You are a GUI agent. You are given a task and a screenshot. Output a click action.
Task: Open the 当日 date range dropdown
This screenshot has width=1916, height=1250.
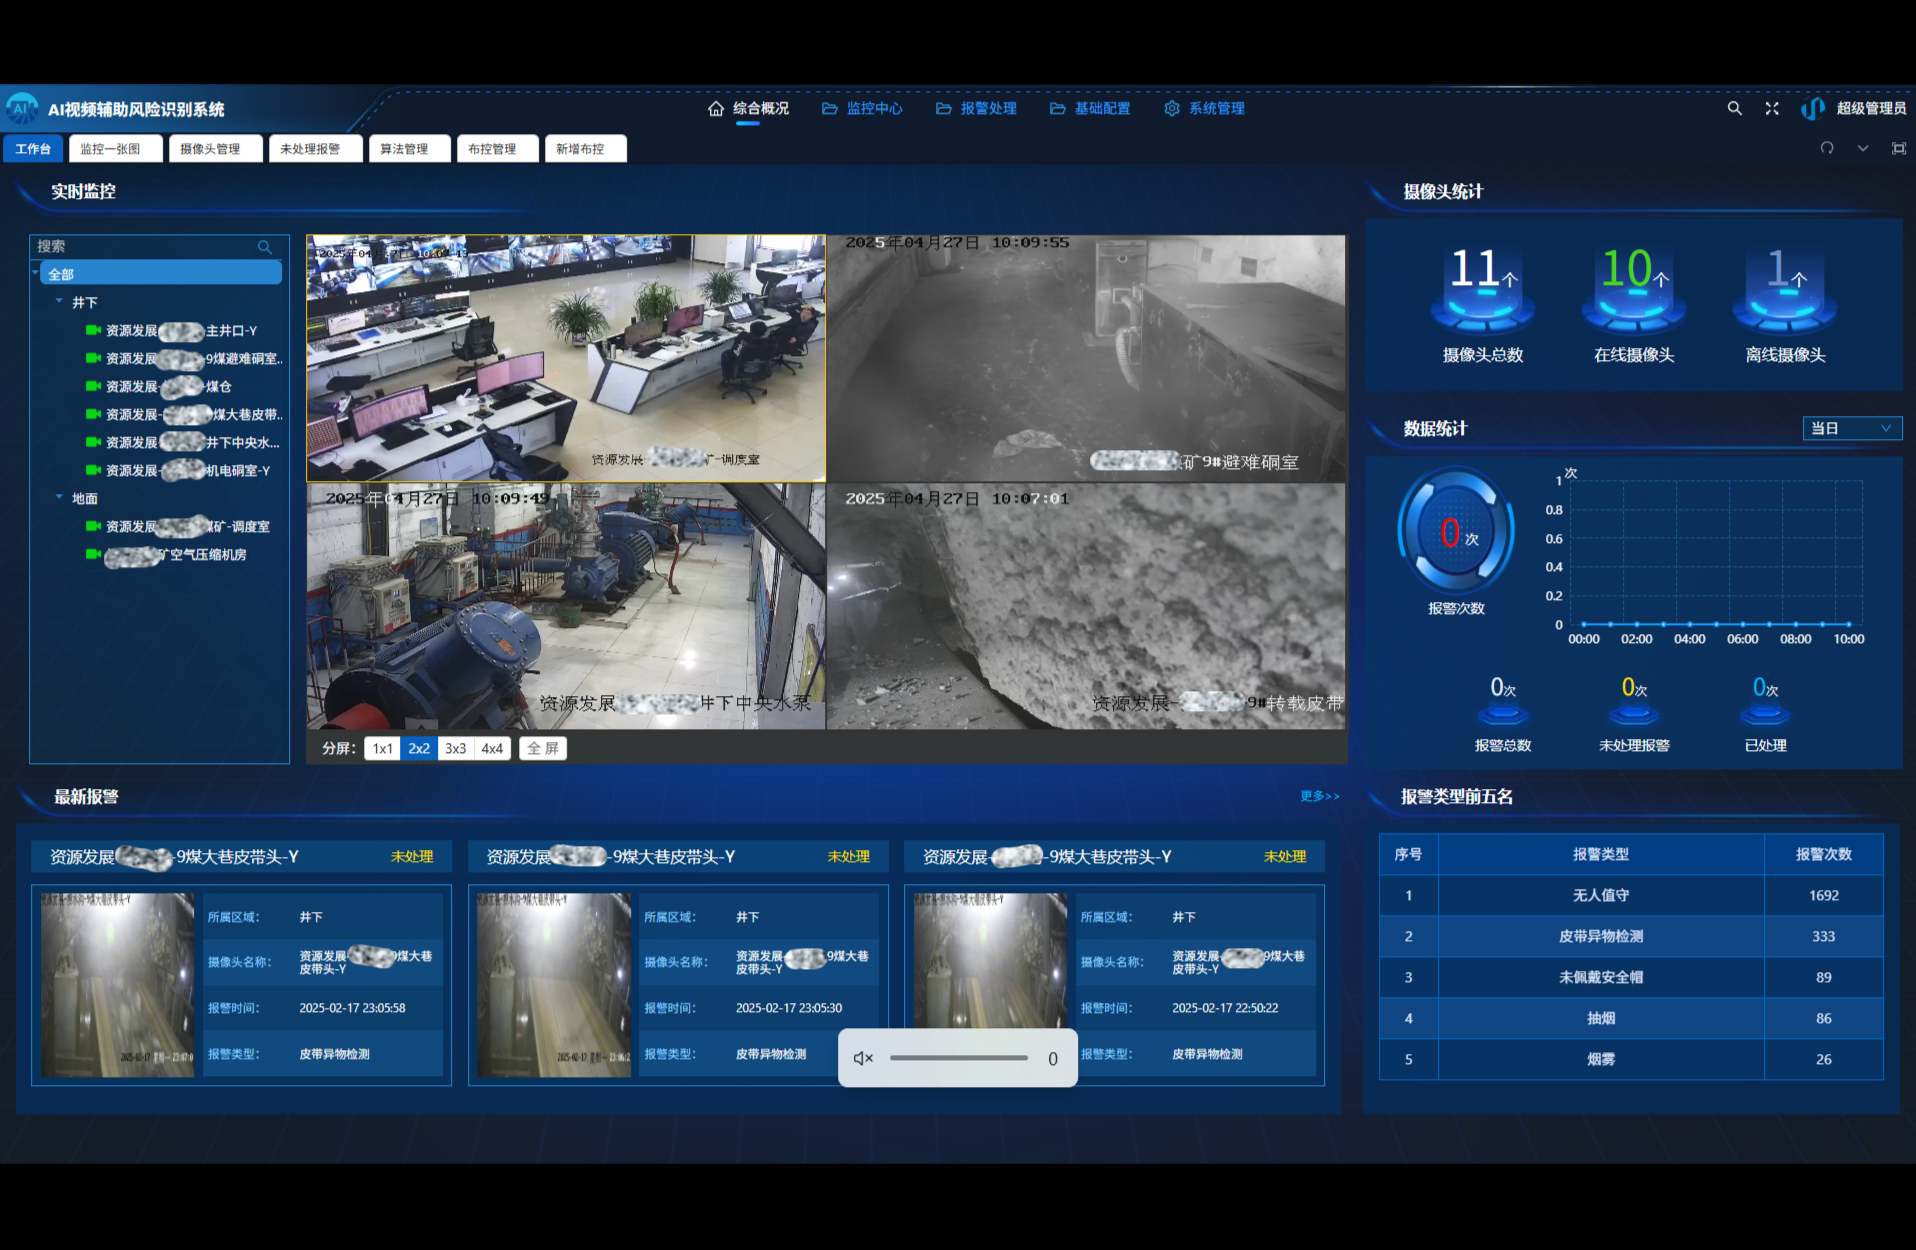coord(1851,428)
